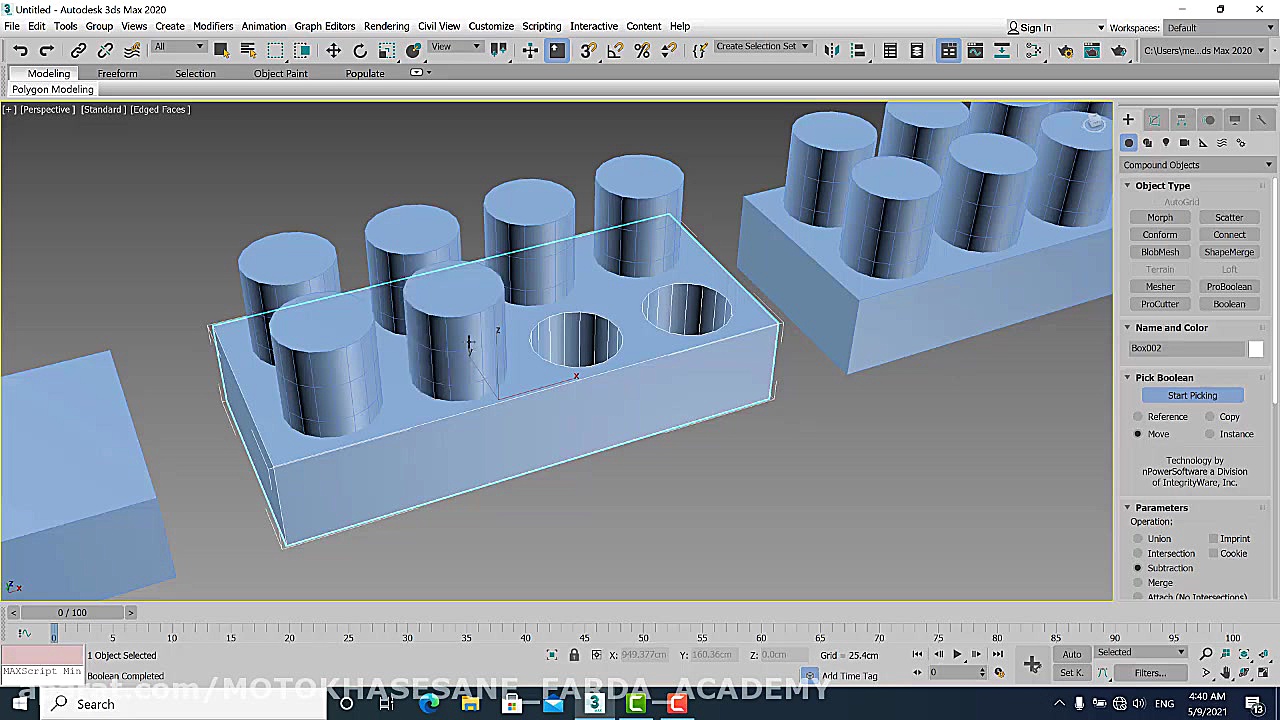Switch to Lights category icon
1280x720 pixels.
click(1166, 143)
